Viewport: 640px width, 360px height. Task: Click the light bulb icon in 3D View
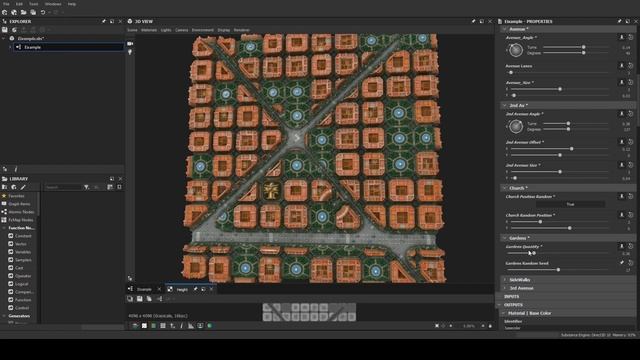[130, 52]
